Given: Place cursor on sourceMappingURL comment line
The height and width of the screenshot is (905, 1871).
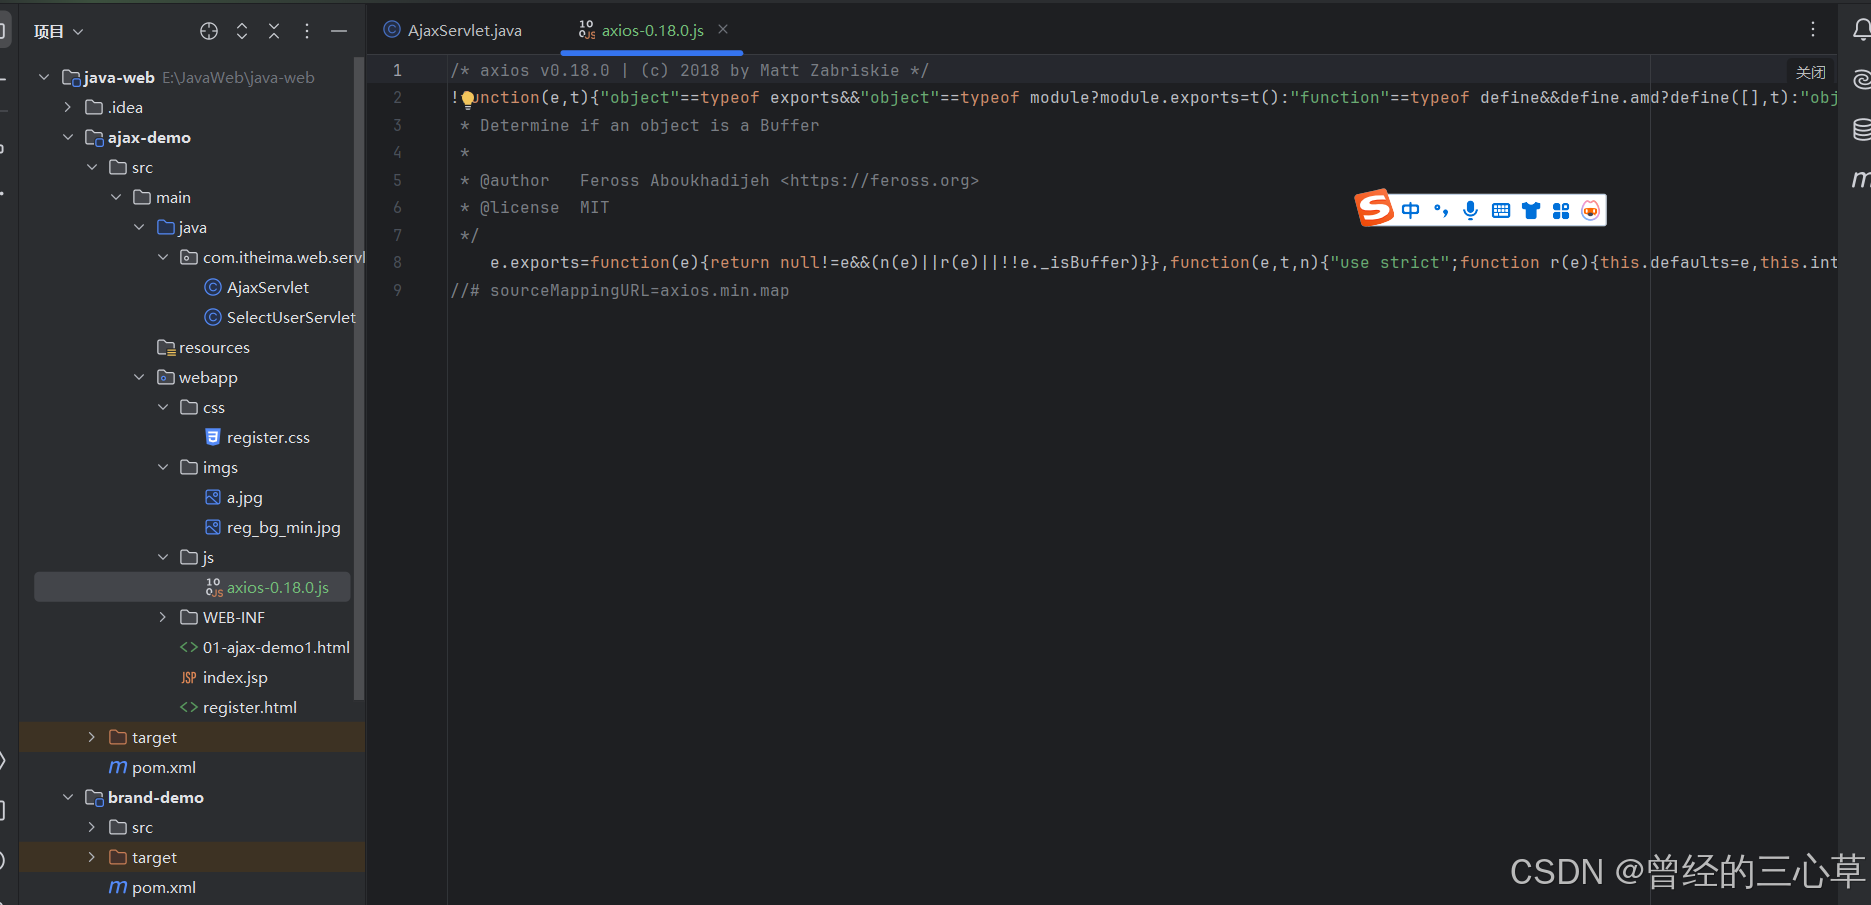Looking at the screenshot, I should coord(619,290).
